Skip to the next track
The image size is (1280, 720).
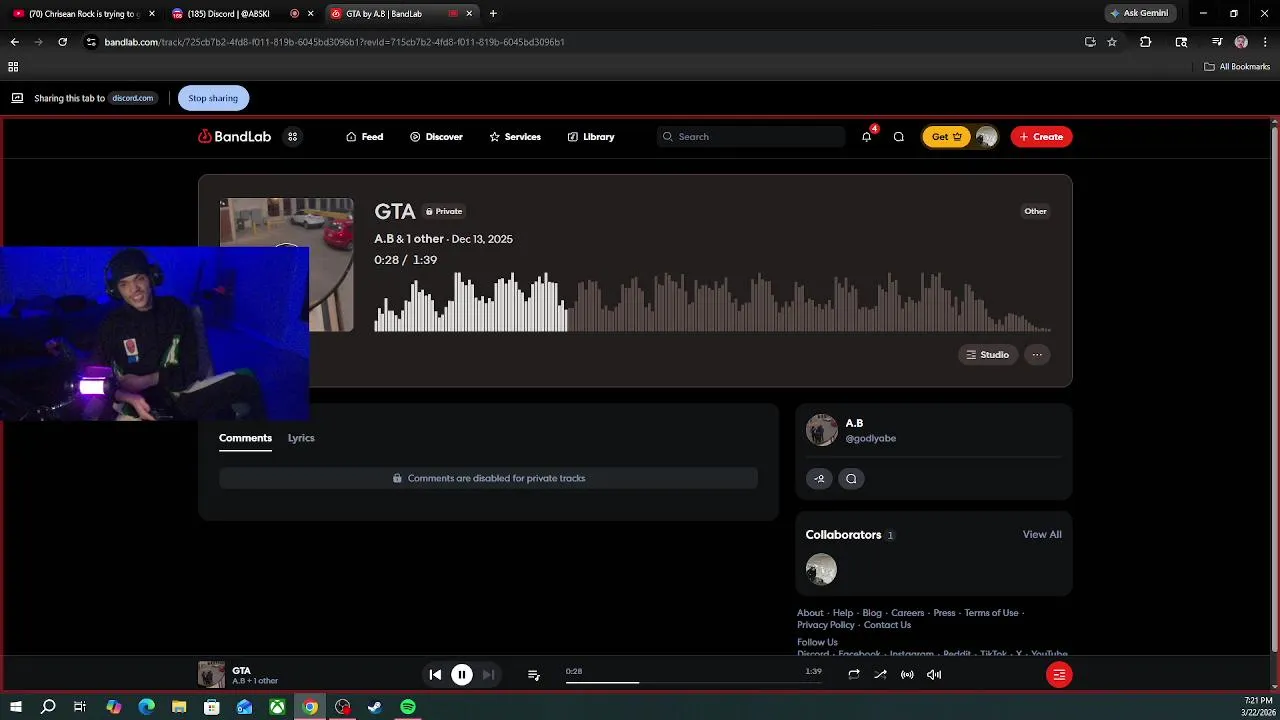click(x=488, y=675)
